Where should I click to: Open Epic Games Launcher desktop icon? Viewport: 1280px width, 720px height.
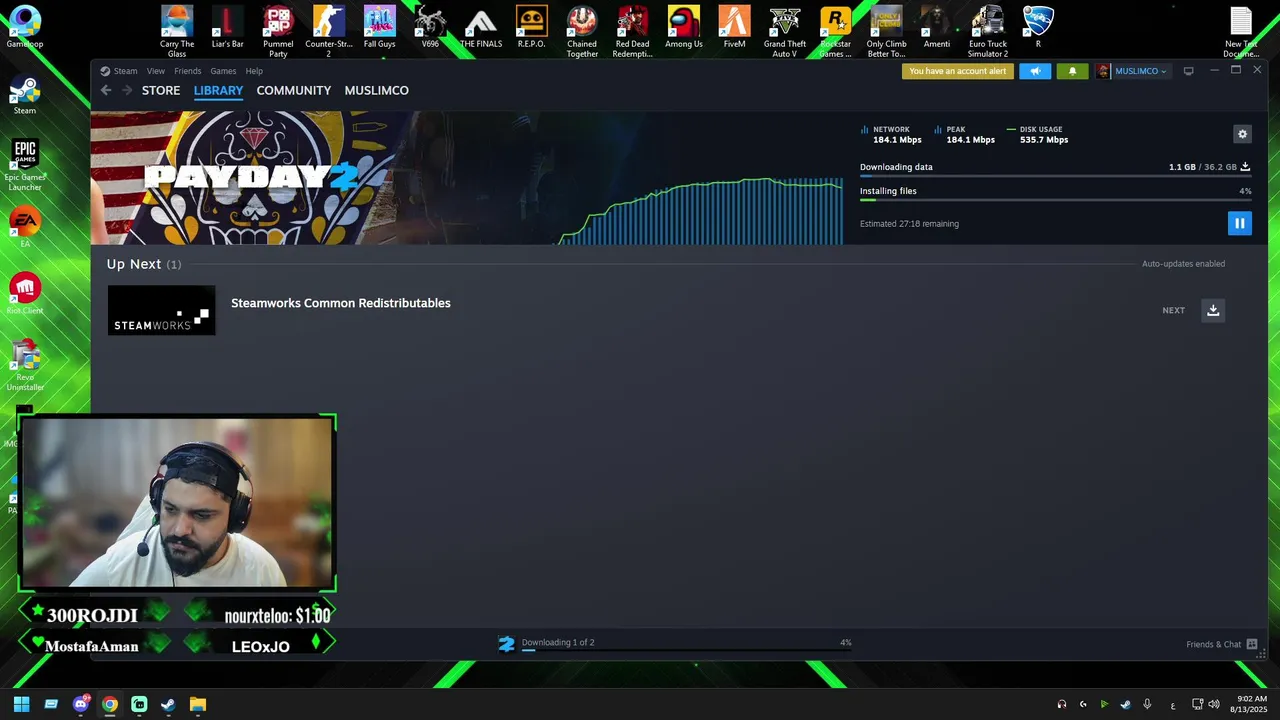pyautogui.click(x=25, y=165)
